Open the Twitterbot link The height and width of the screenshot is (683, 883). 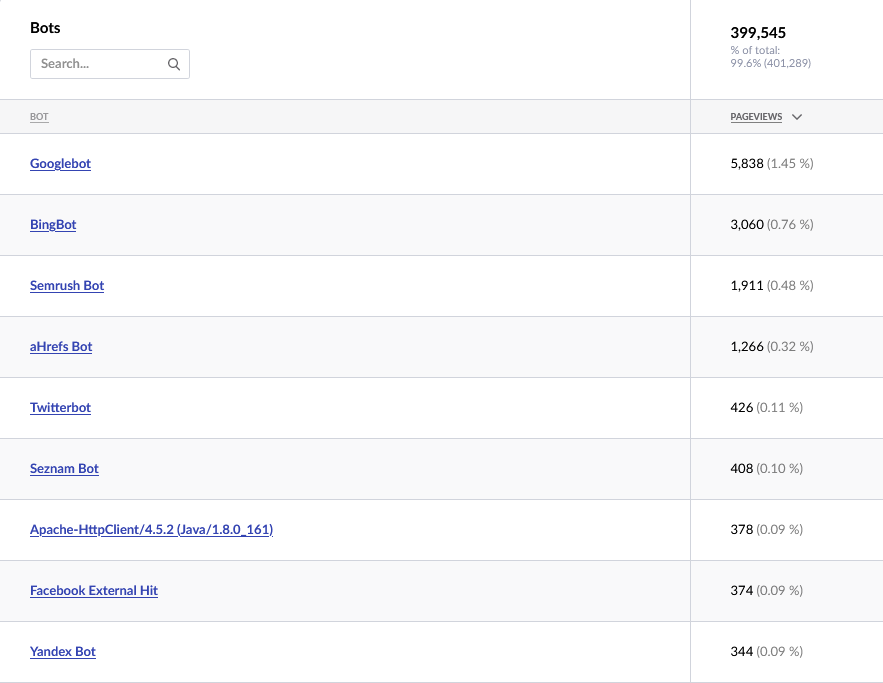point(60,408)
